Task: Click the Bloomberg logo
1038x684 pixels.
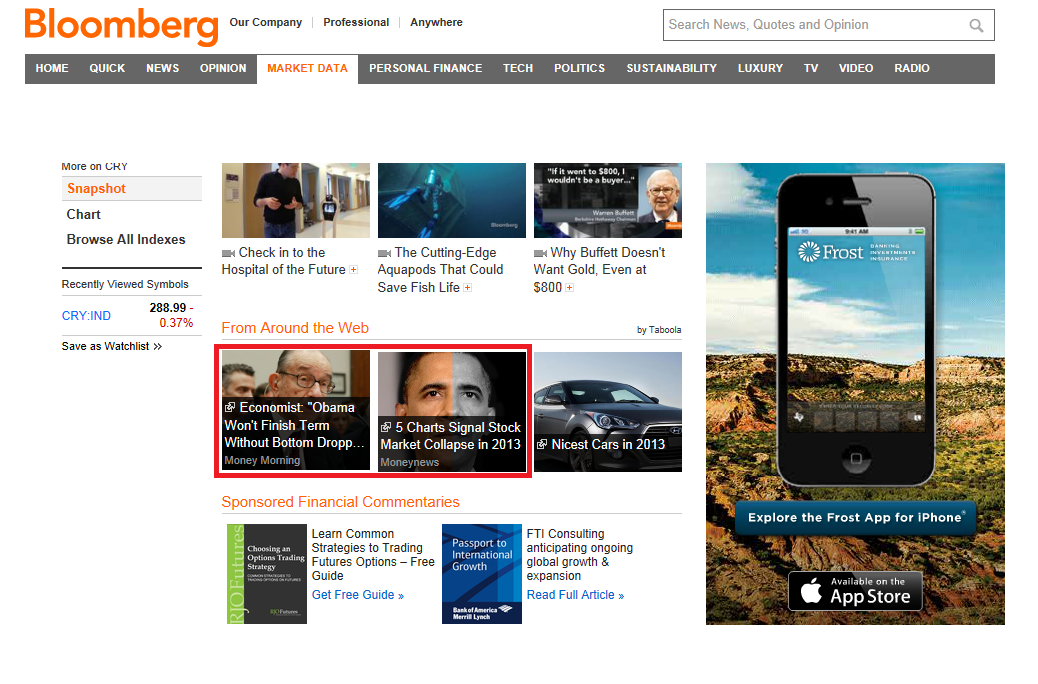Action: 121,26
